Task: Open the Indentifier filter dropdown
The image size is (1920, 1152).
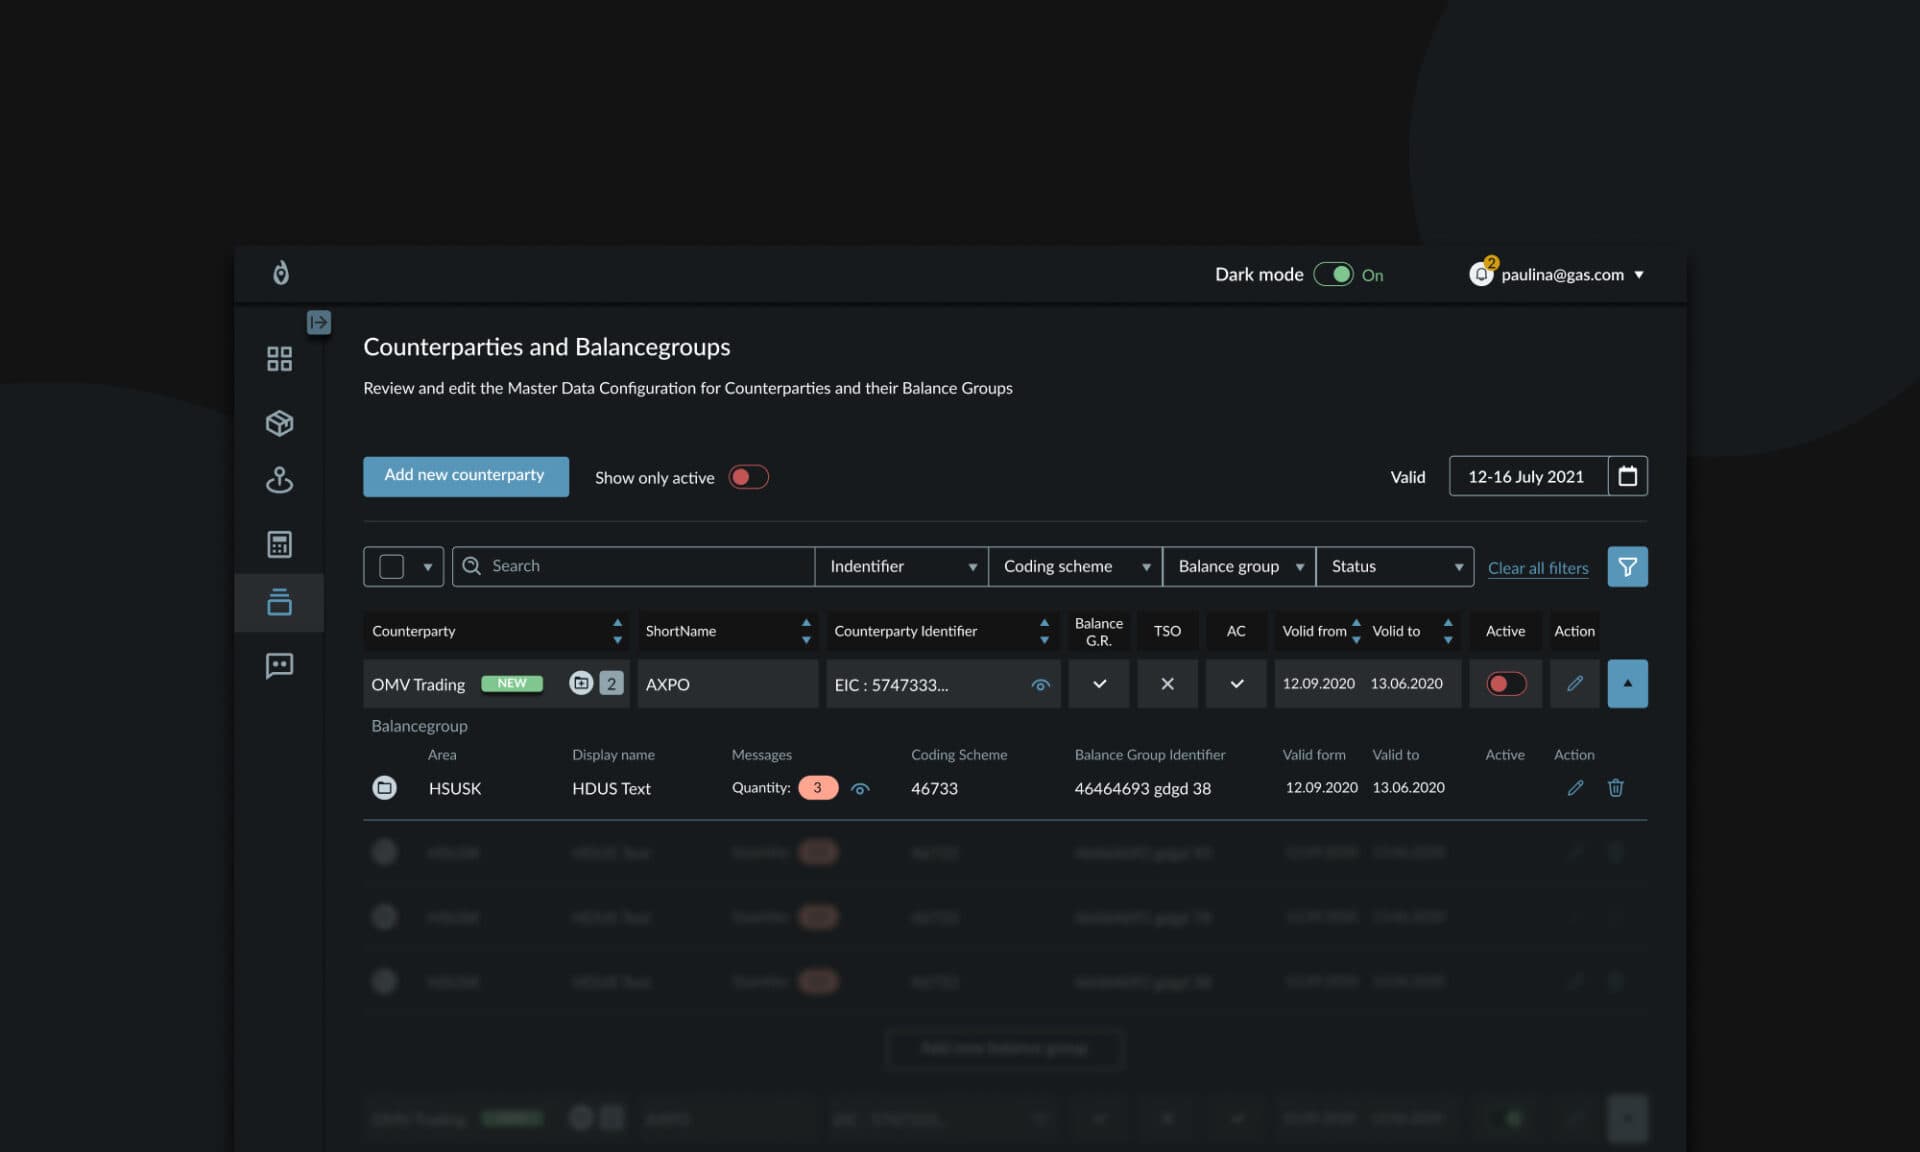Action: pos(901,566)
